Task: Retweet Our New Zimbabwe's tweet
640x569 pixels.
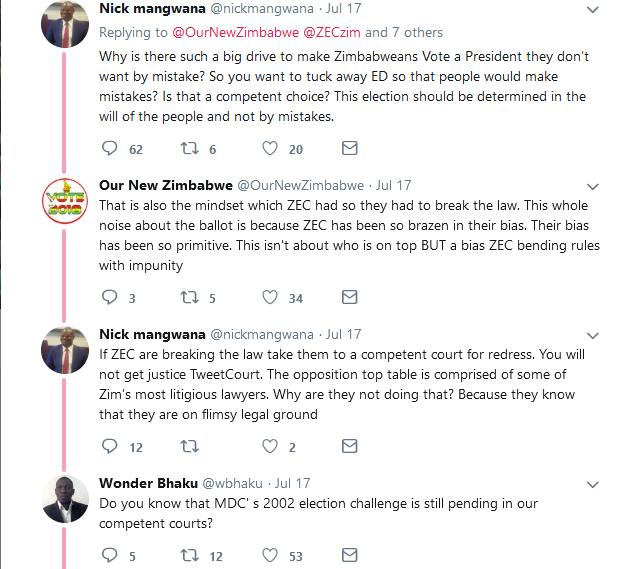Action: click(x=187, y=297)
